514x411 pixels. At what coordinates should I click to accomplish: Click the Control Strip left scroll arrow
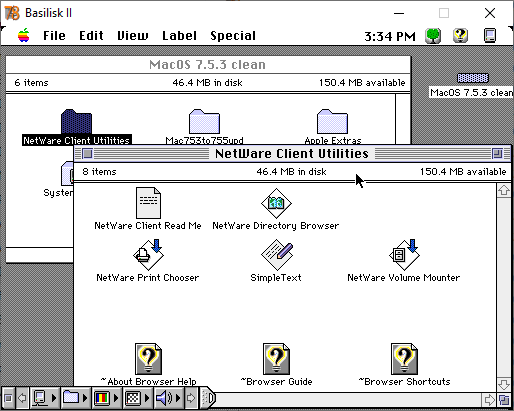point(22,398)
